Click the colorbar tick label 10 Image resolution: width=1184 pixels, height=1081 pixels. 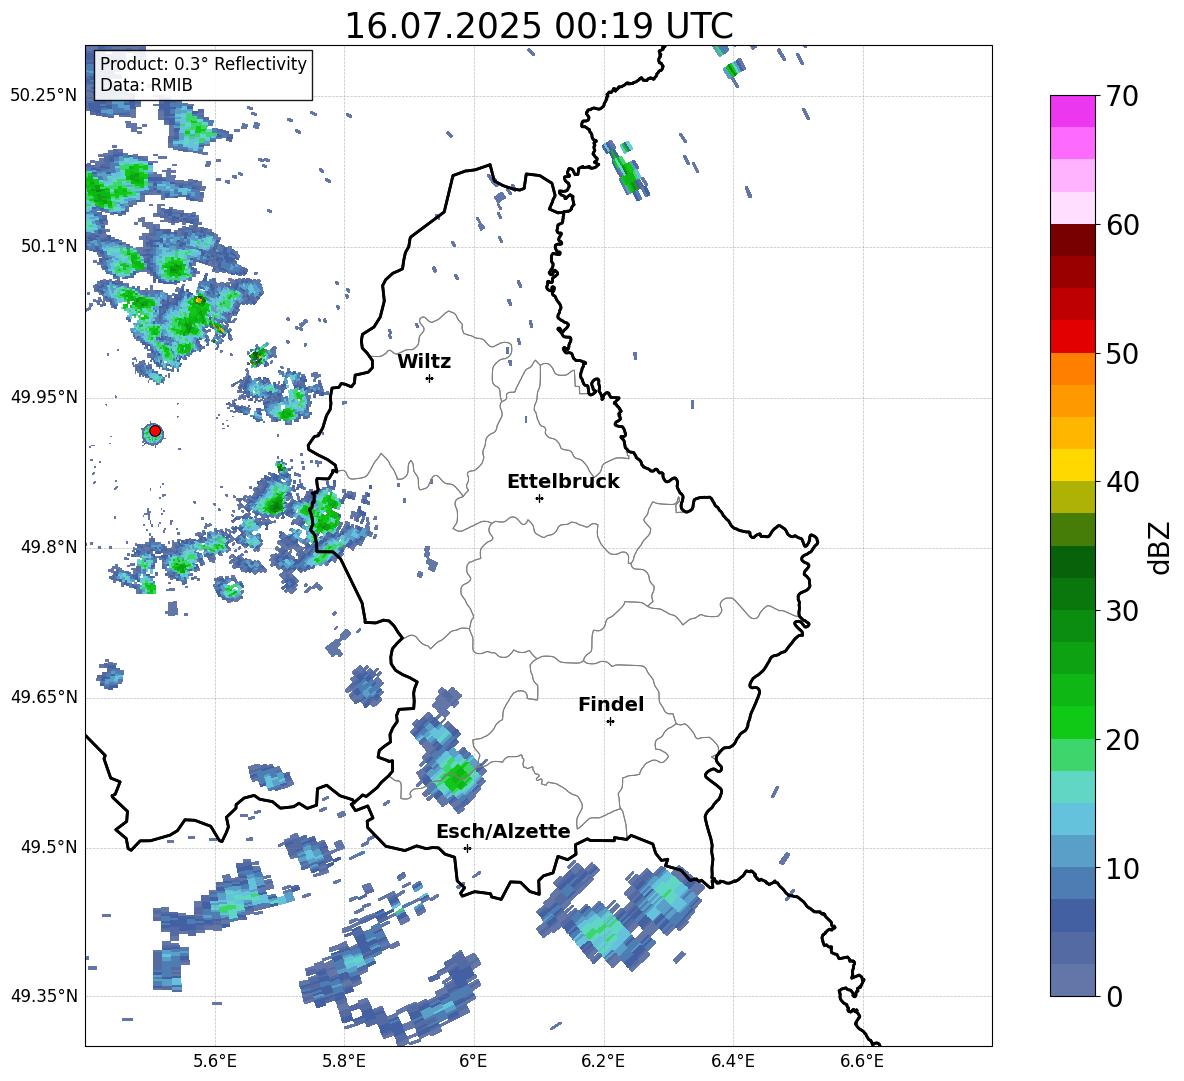point(1122,868)
